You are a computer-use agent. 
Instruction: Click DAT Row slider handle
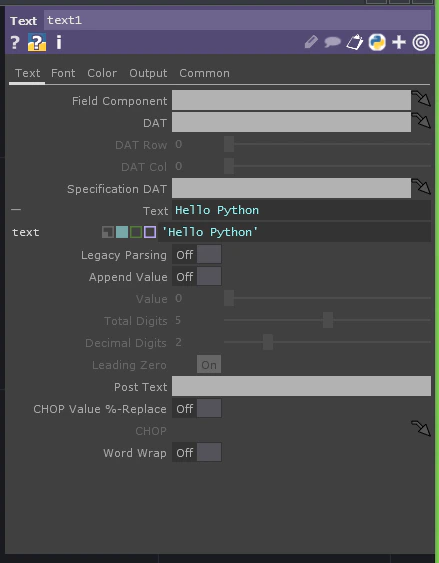pos(229,144)
